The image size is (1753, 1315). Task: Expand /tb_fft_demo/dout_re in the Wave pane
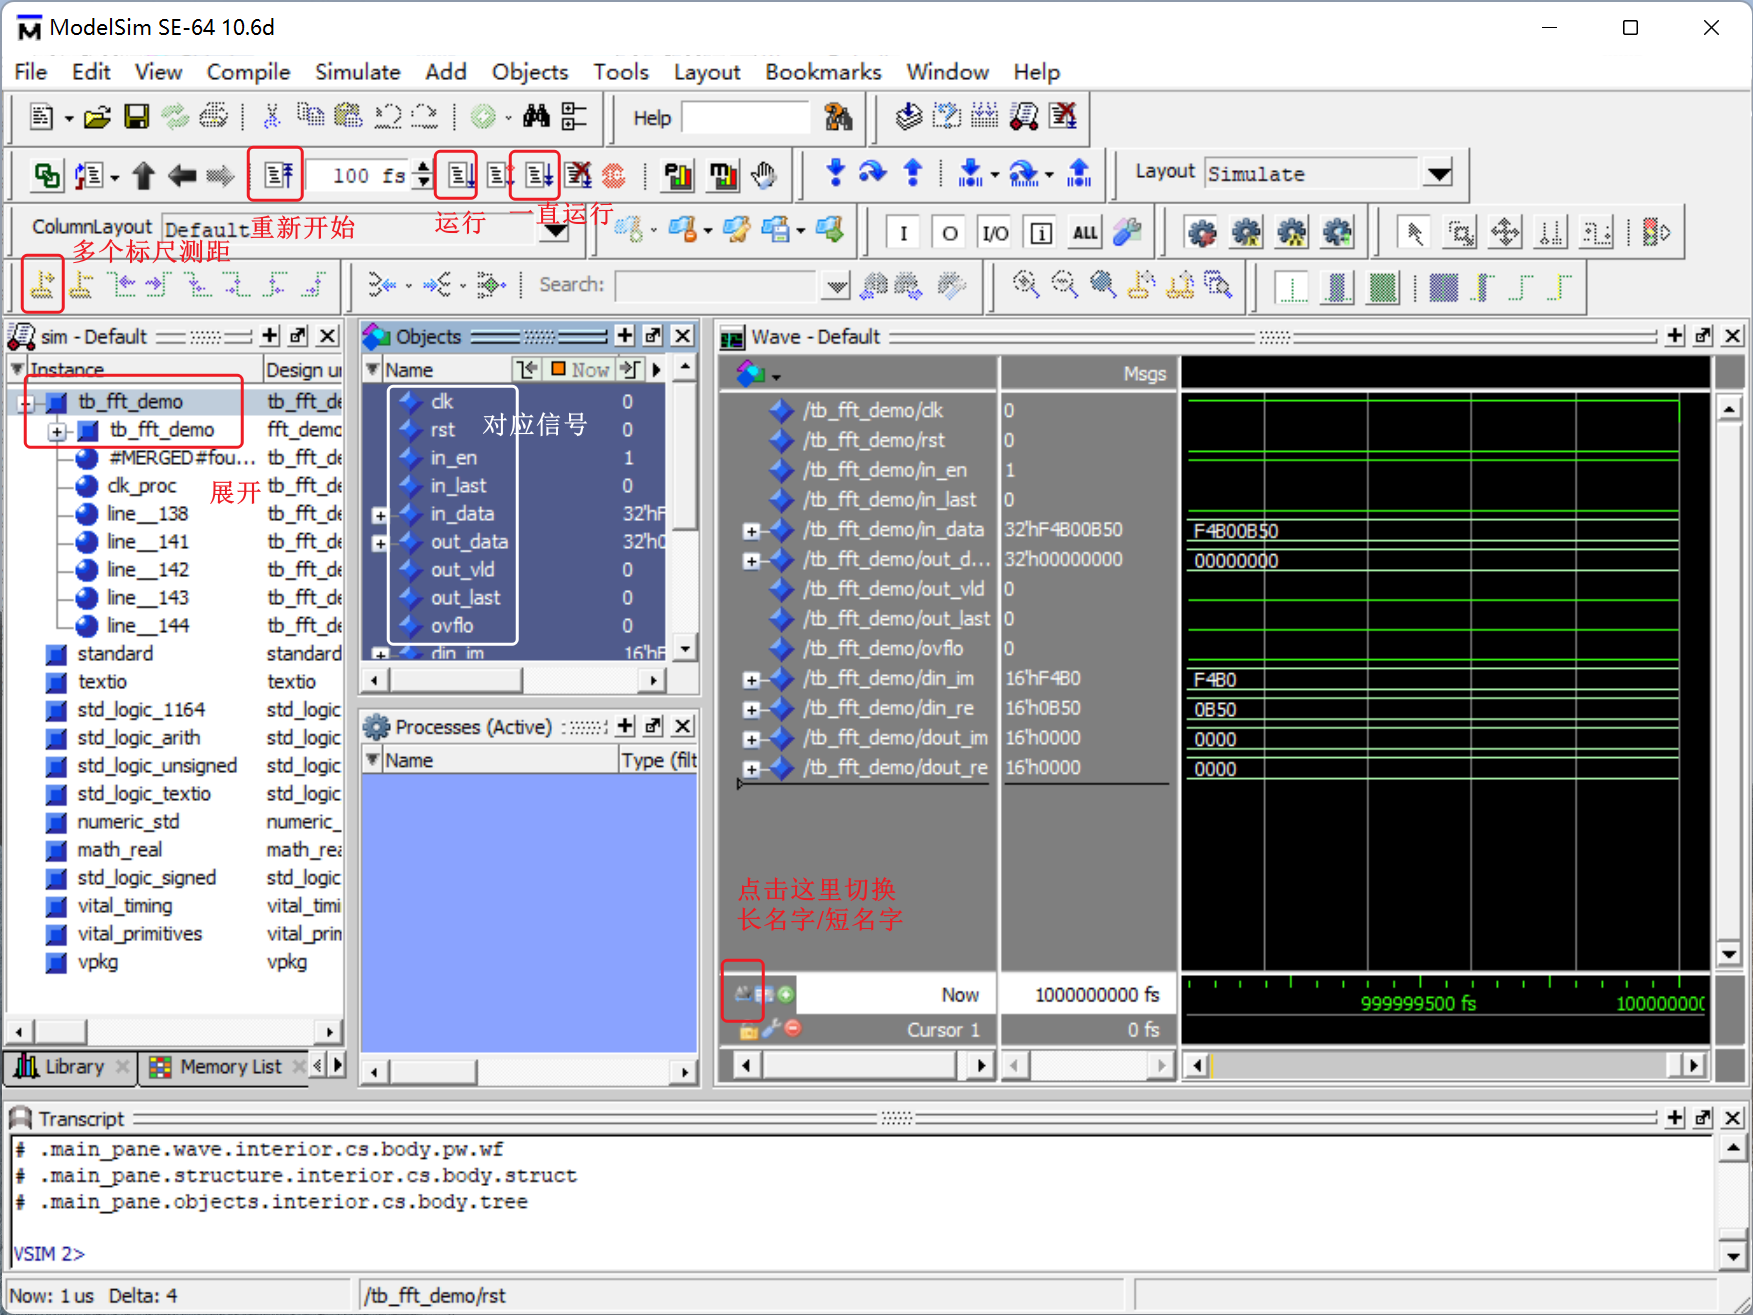[x=751, y=769]
